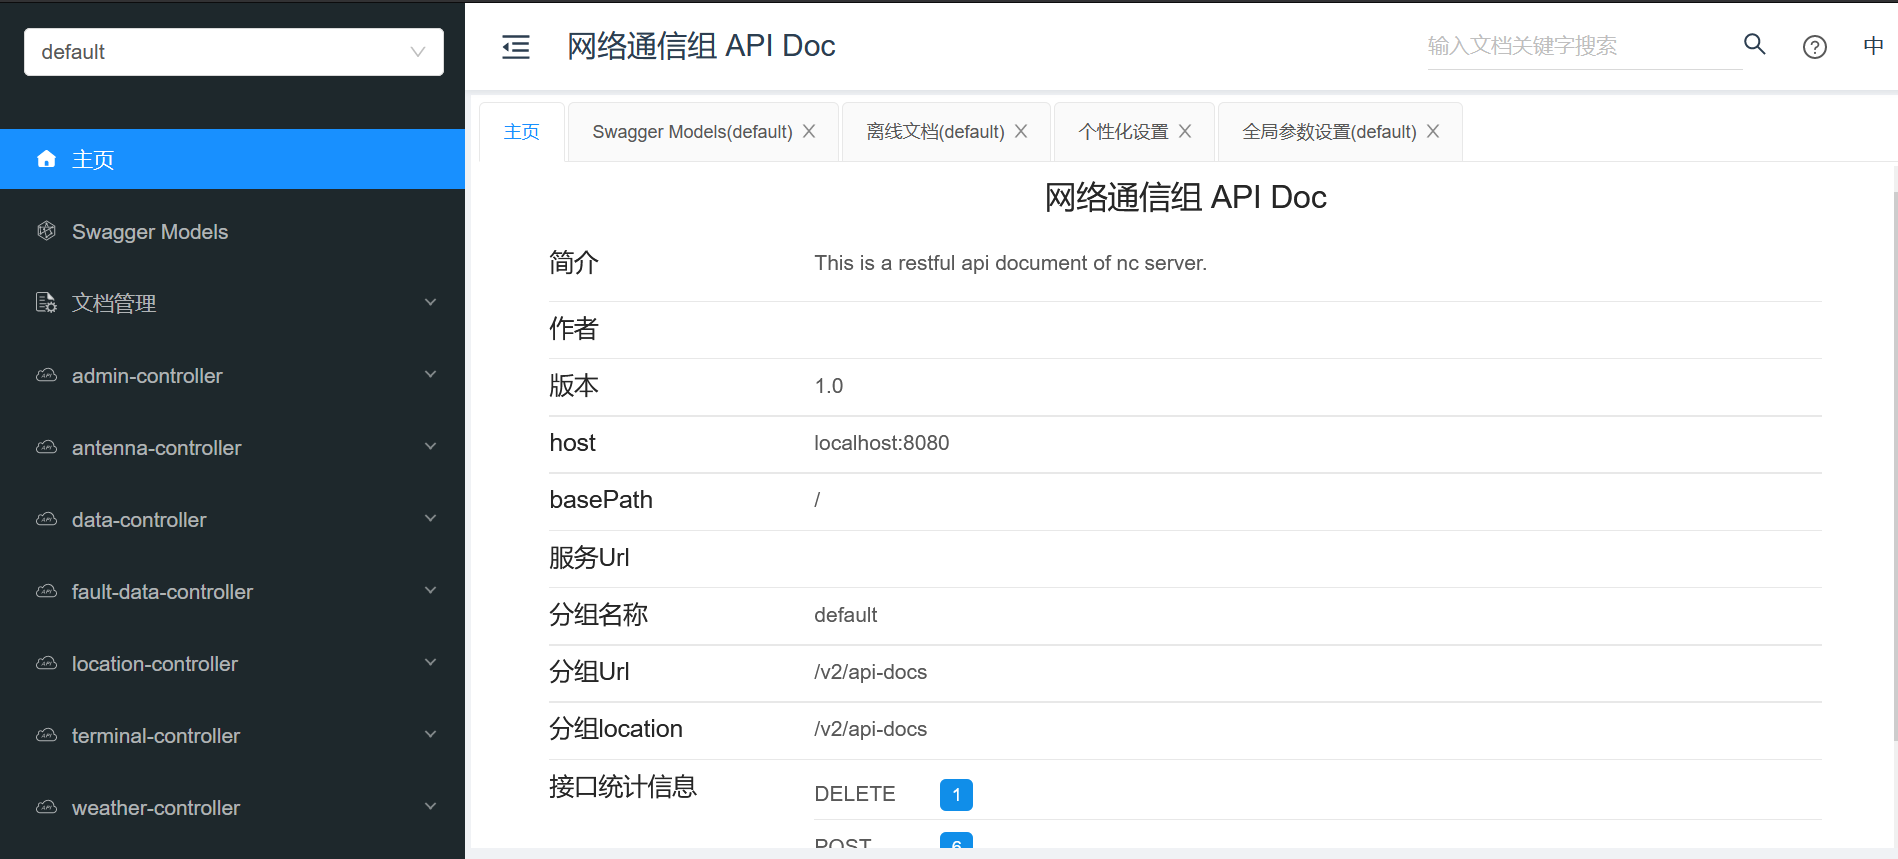Image resolution: width=1898 pixels, height=859 pixels.
Task: Click the antenna-controller cloud icon
Action: point(46,447)
